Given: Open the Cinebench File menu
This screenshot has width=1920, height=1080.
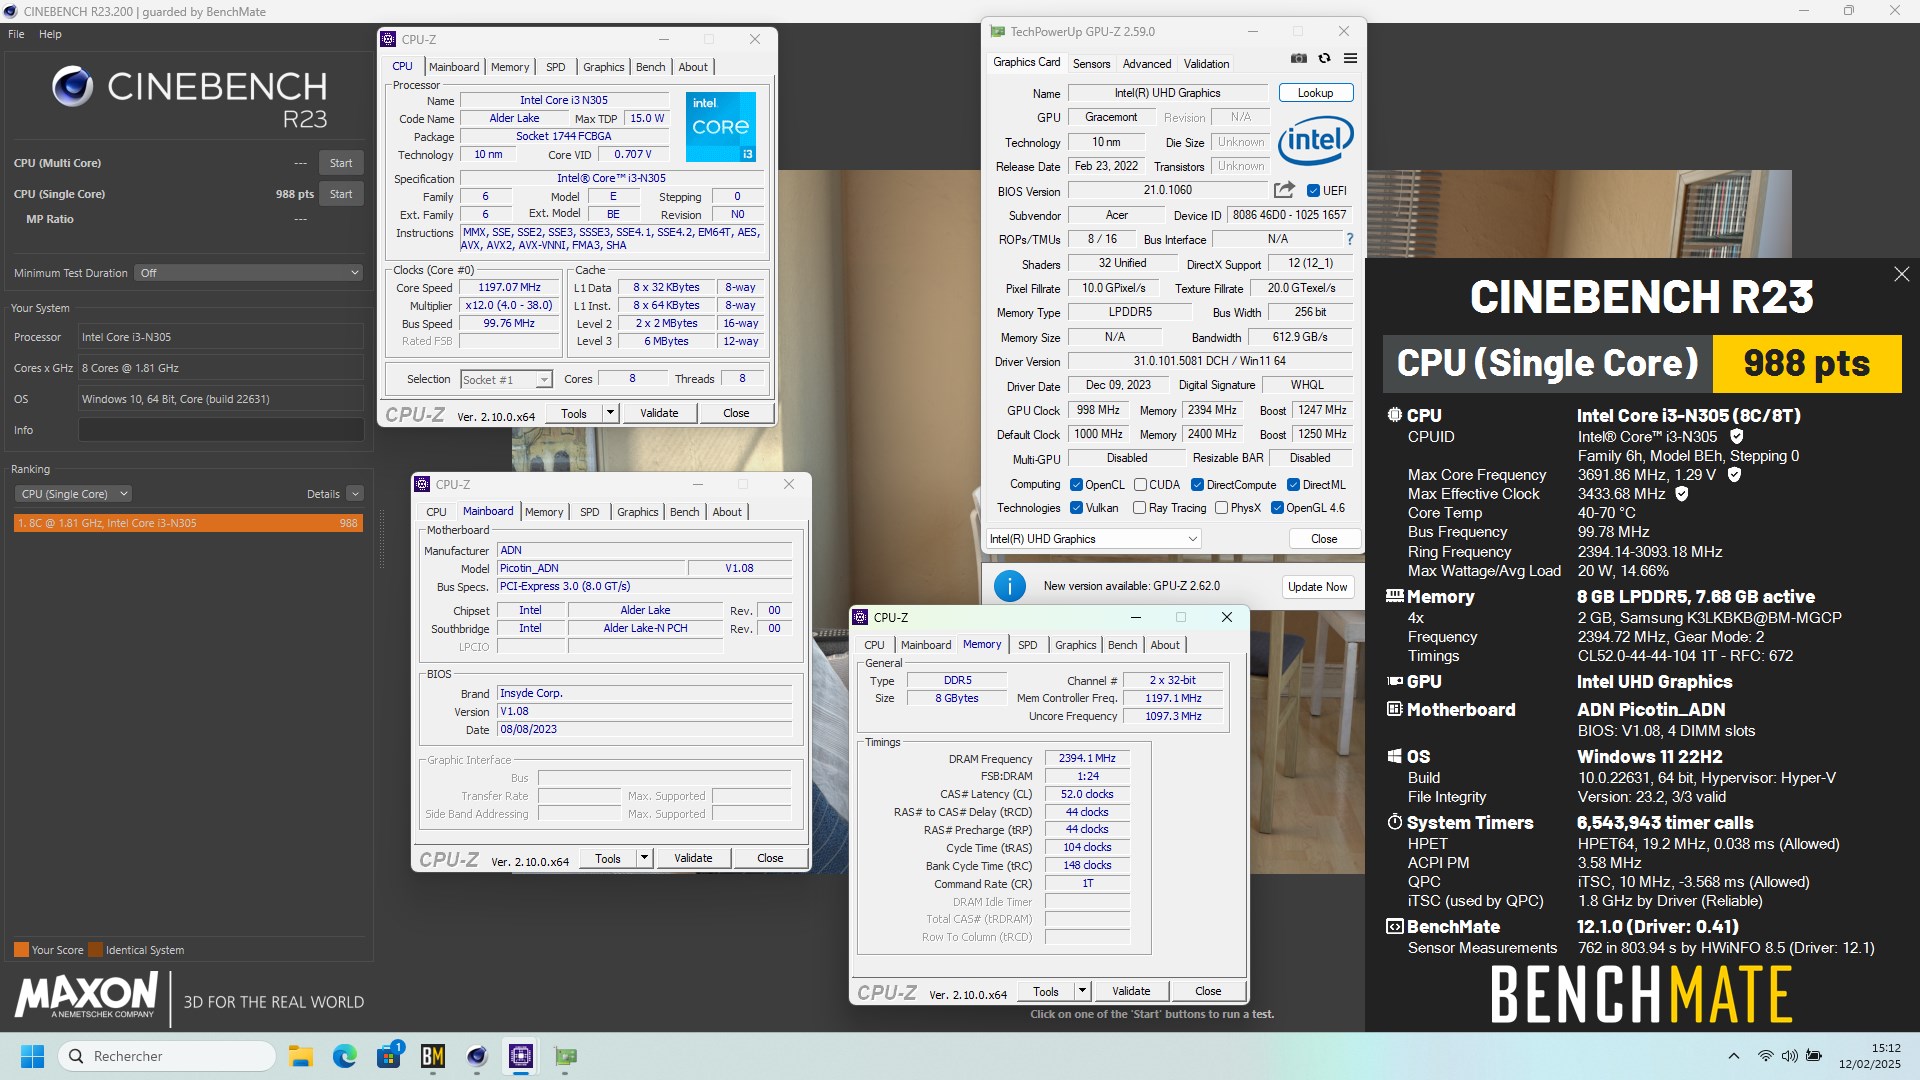Looking at the screenshot, I should [16, 34].
